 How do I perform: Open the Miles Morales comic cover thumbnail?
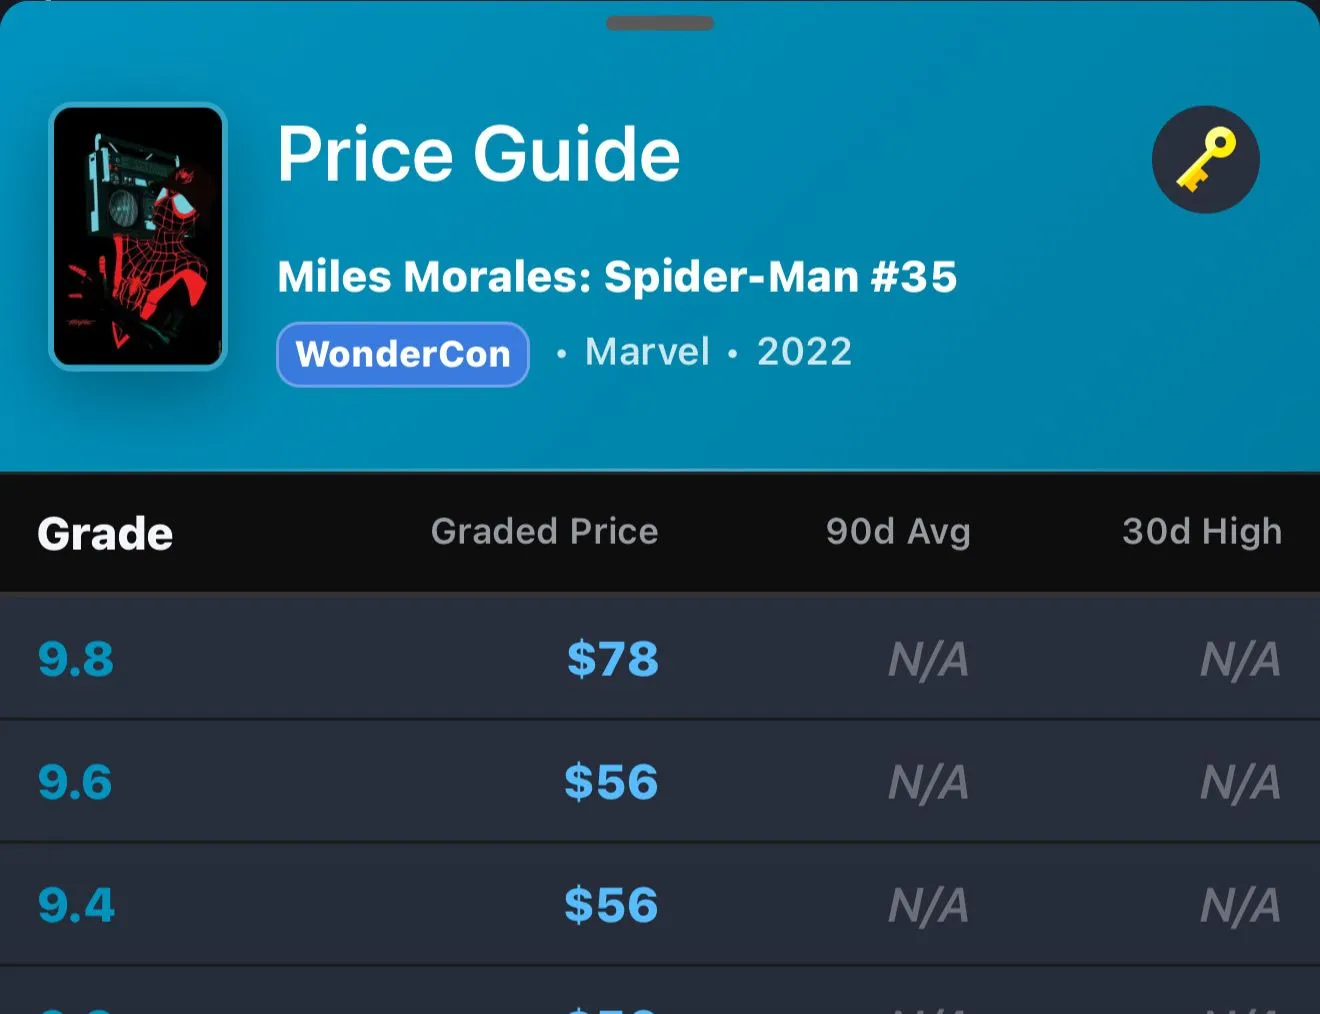tap(138, 237)
